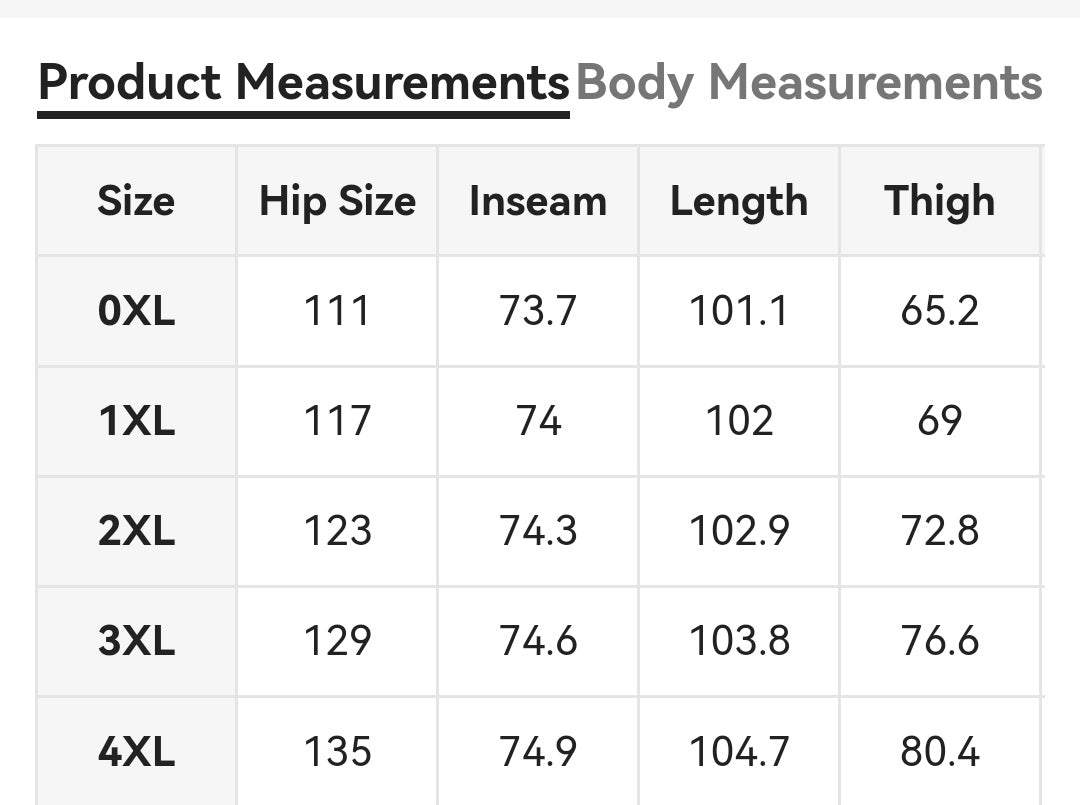Select the Product Measurements tab

(x=304, y=83)
